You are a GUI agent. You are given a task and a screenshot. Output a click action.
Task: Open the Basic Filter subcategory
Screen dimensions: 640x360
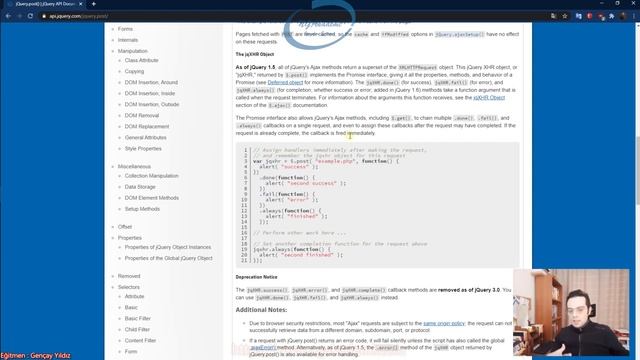tap(138, 319)
